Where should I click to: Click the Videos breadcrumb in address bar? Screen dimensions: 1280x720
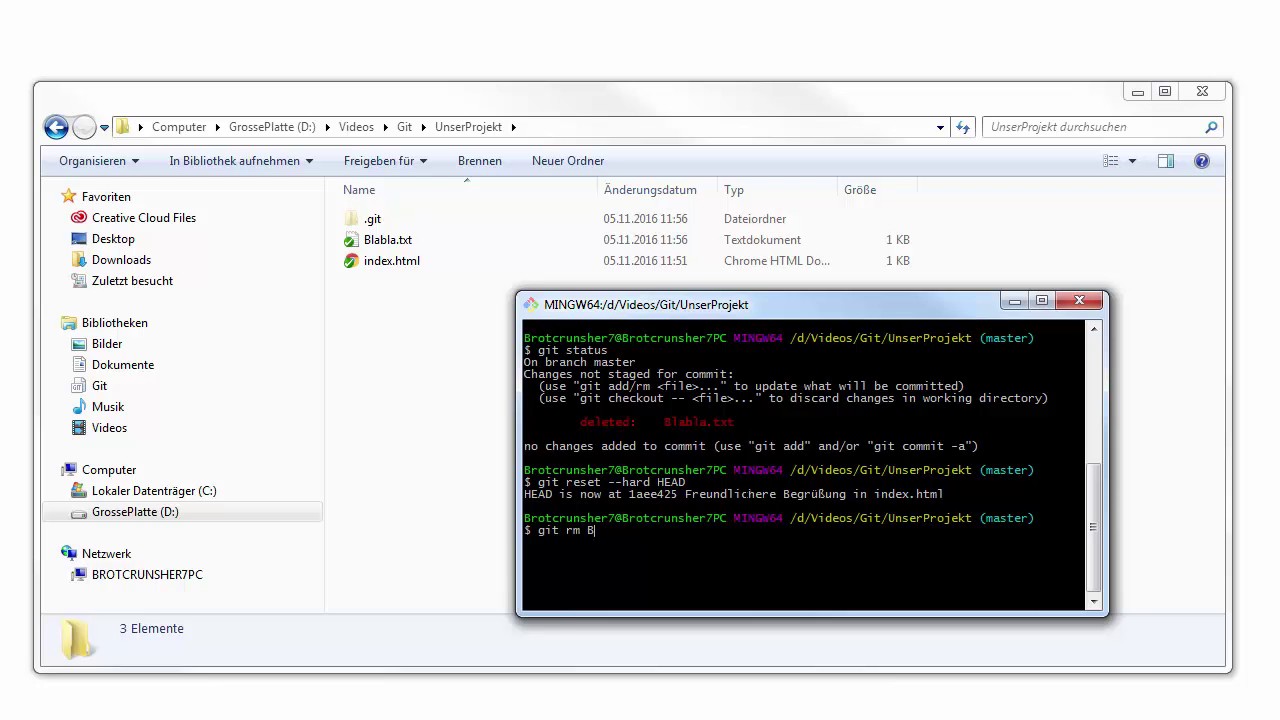356,127
